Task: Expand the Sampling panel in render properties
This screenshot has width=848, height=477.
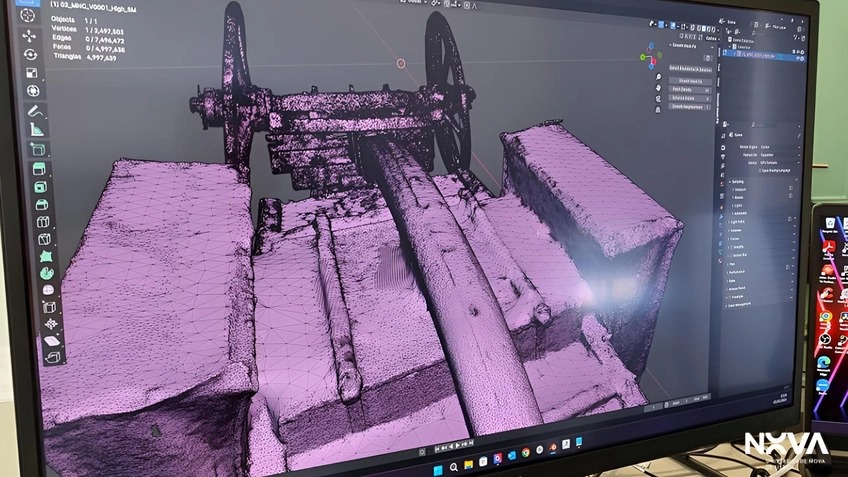Action: pyautogui.click(x=738, y=182)
